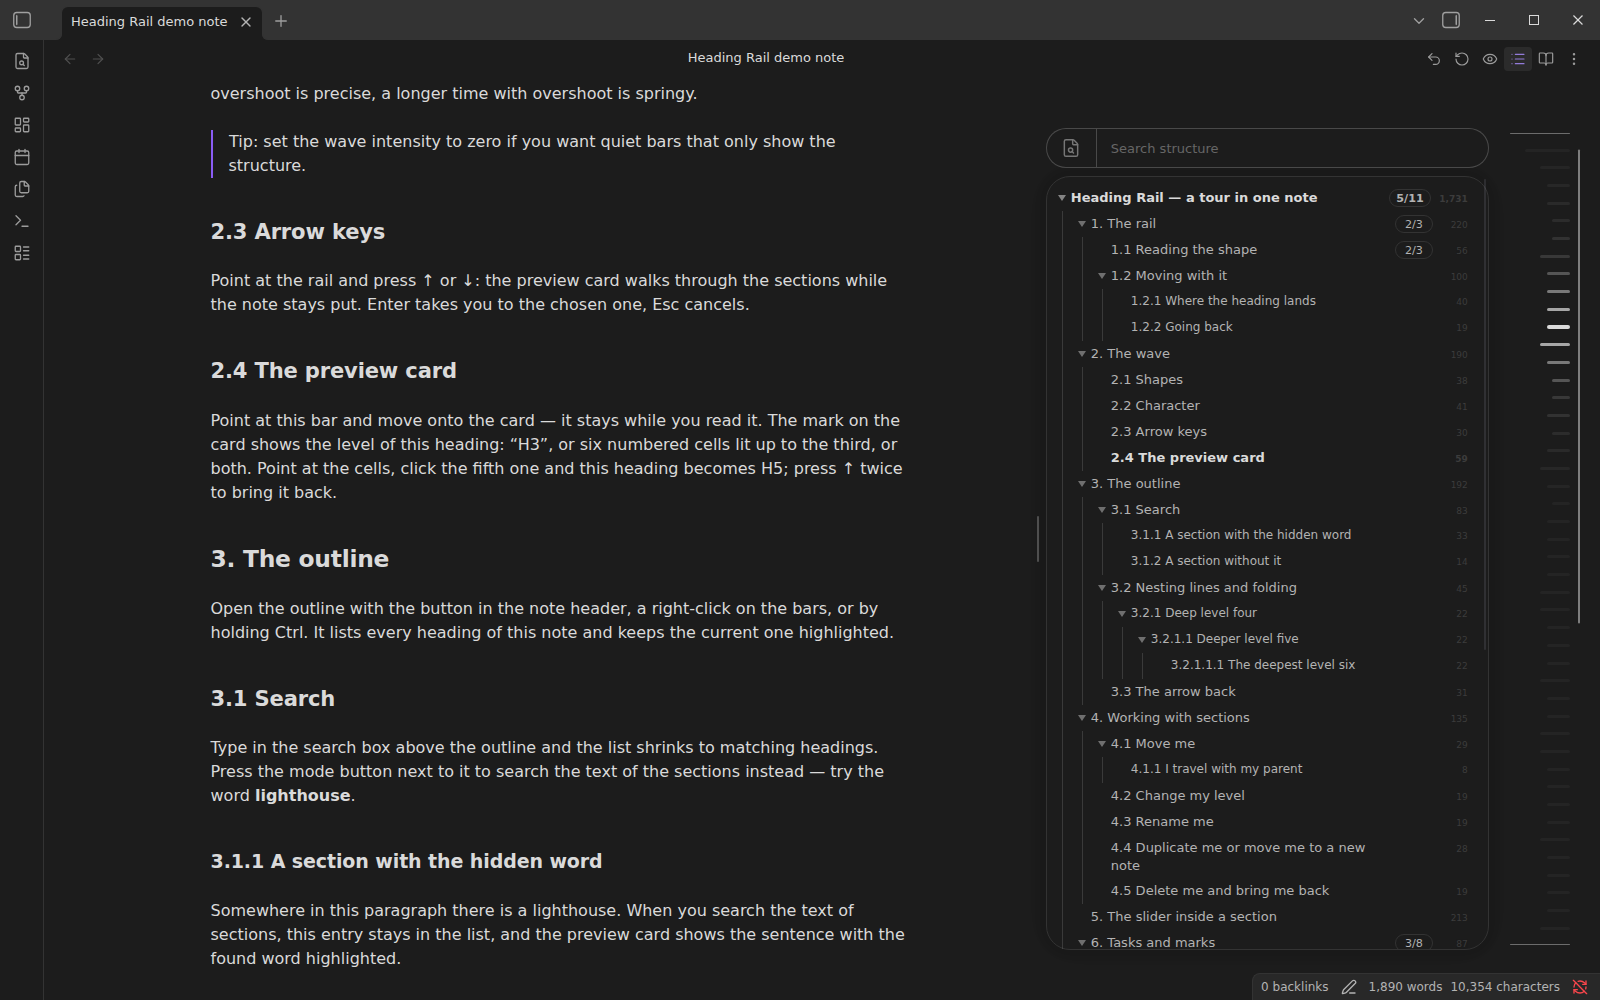Collapse the '4. Working with sections' outline entry

[1082, 718]
